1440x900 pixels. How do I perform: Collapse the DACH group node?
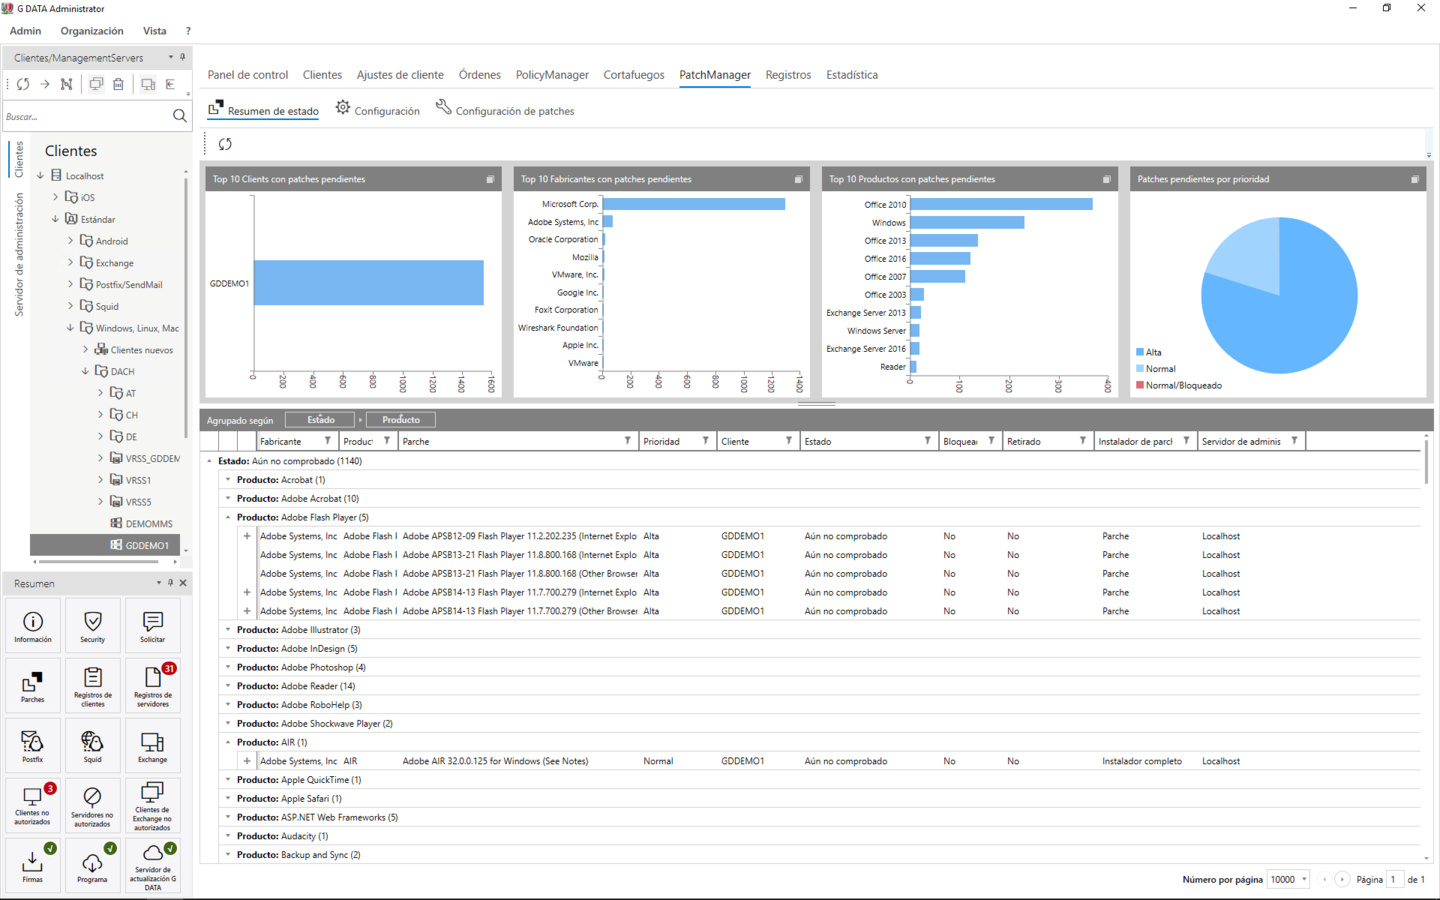pyautogui.click(x=86, y=371)
